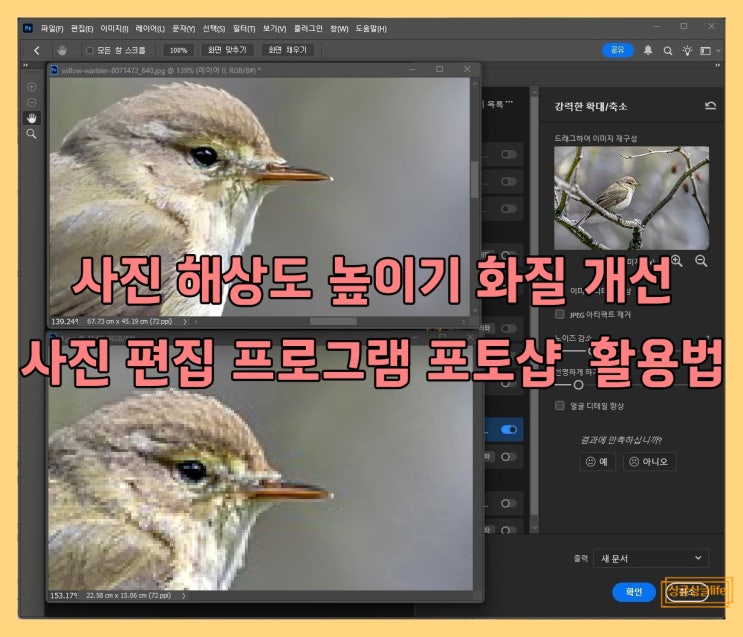743x637 pixels.
Task: Click the 22.58 cm x 15.06 cm status text
Action: click(128, 595)
